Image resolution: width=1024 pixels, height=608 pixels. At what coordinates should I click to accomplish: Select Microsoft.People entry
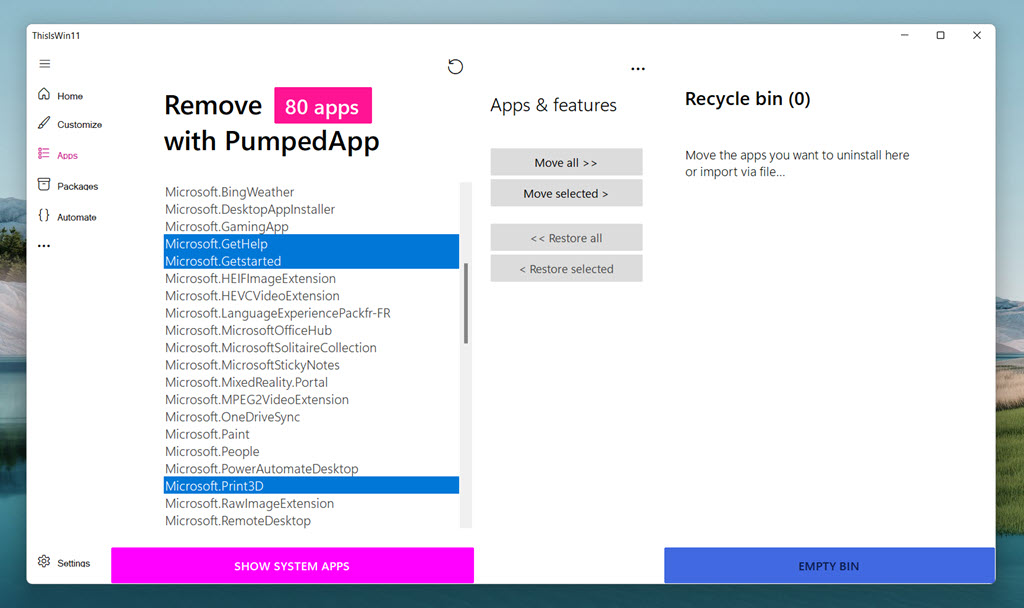[311, 451]
